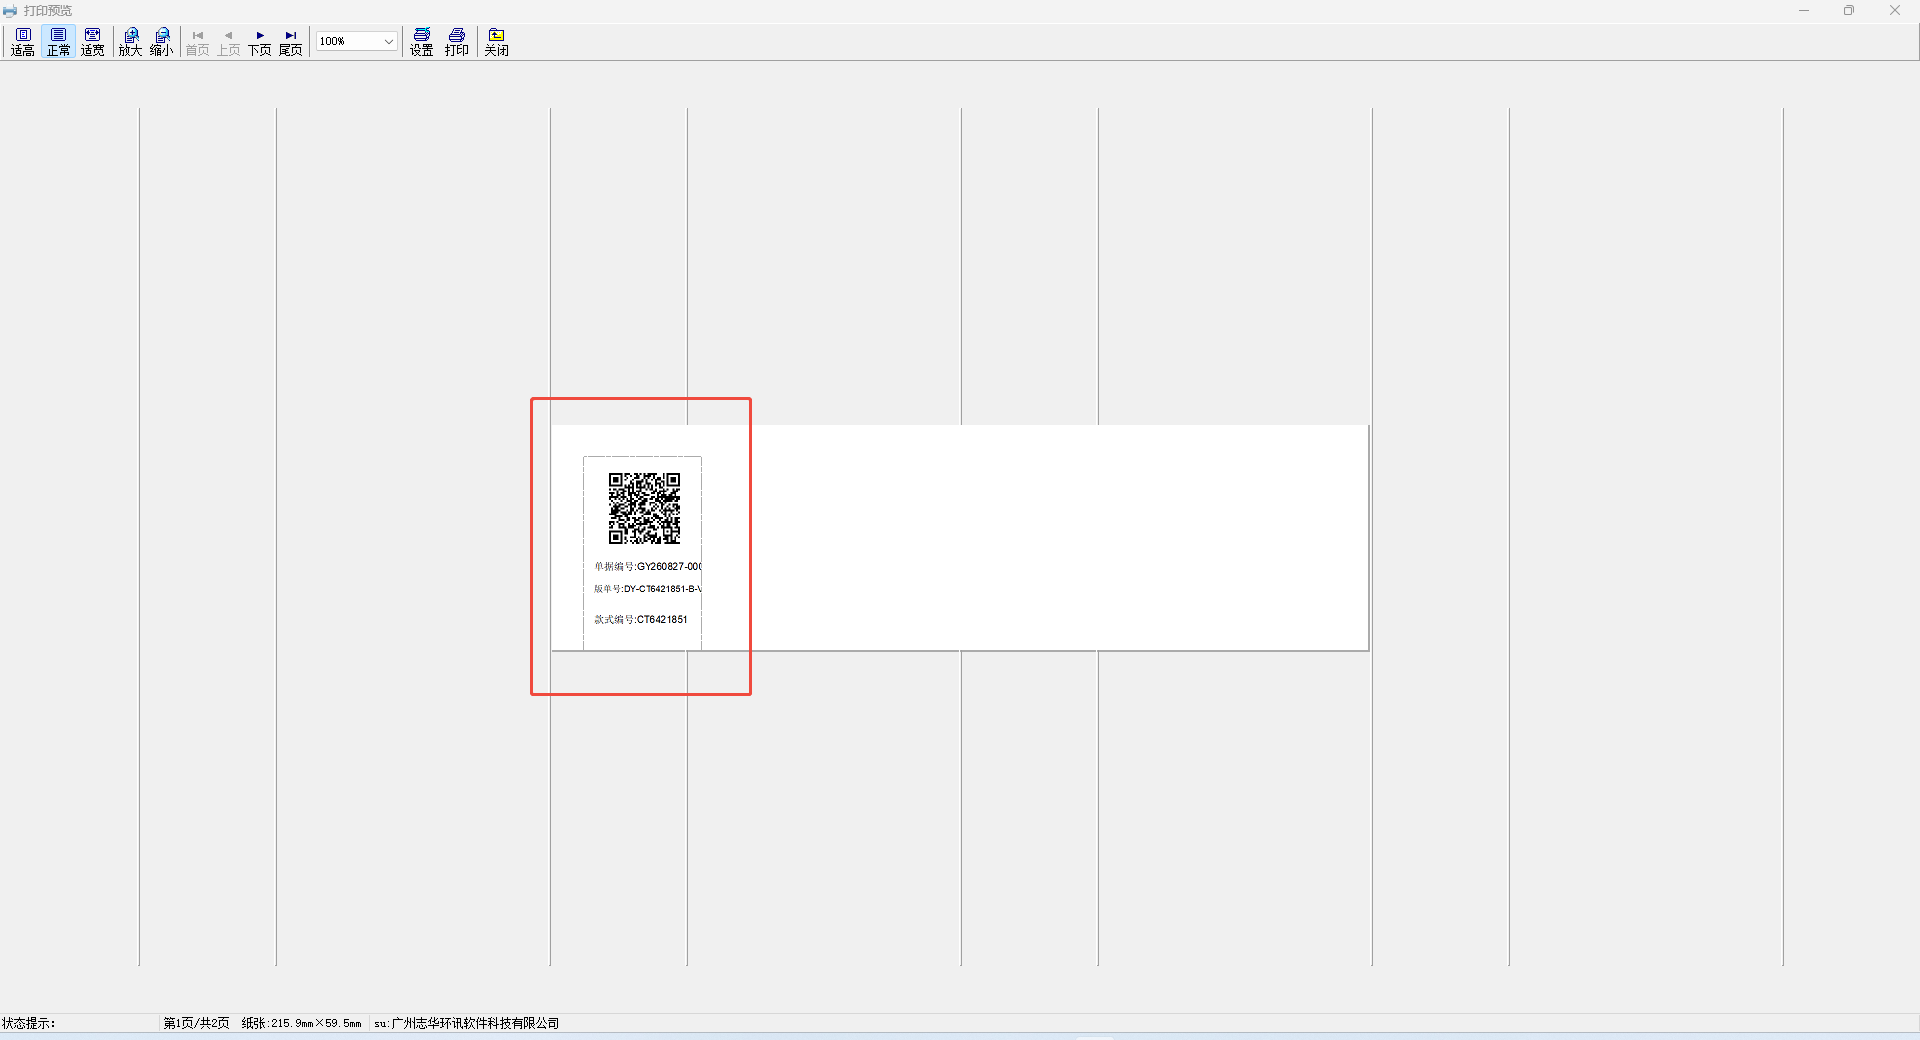1920x1040 pixels.
Task: Go to next page 下页
Action: pyautogui.click(x=260, y=42)
